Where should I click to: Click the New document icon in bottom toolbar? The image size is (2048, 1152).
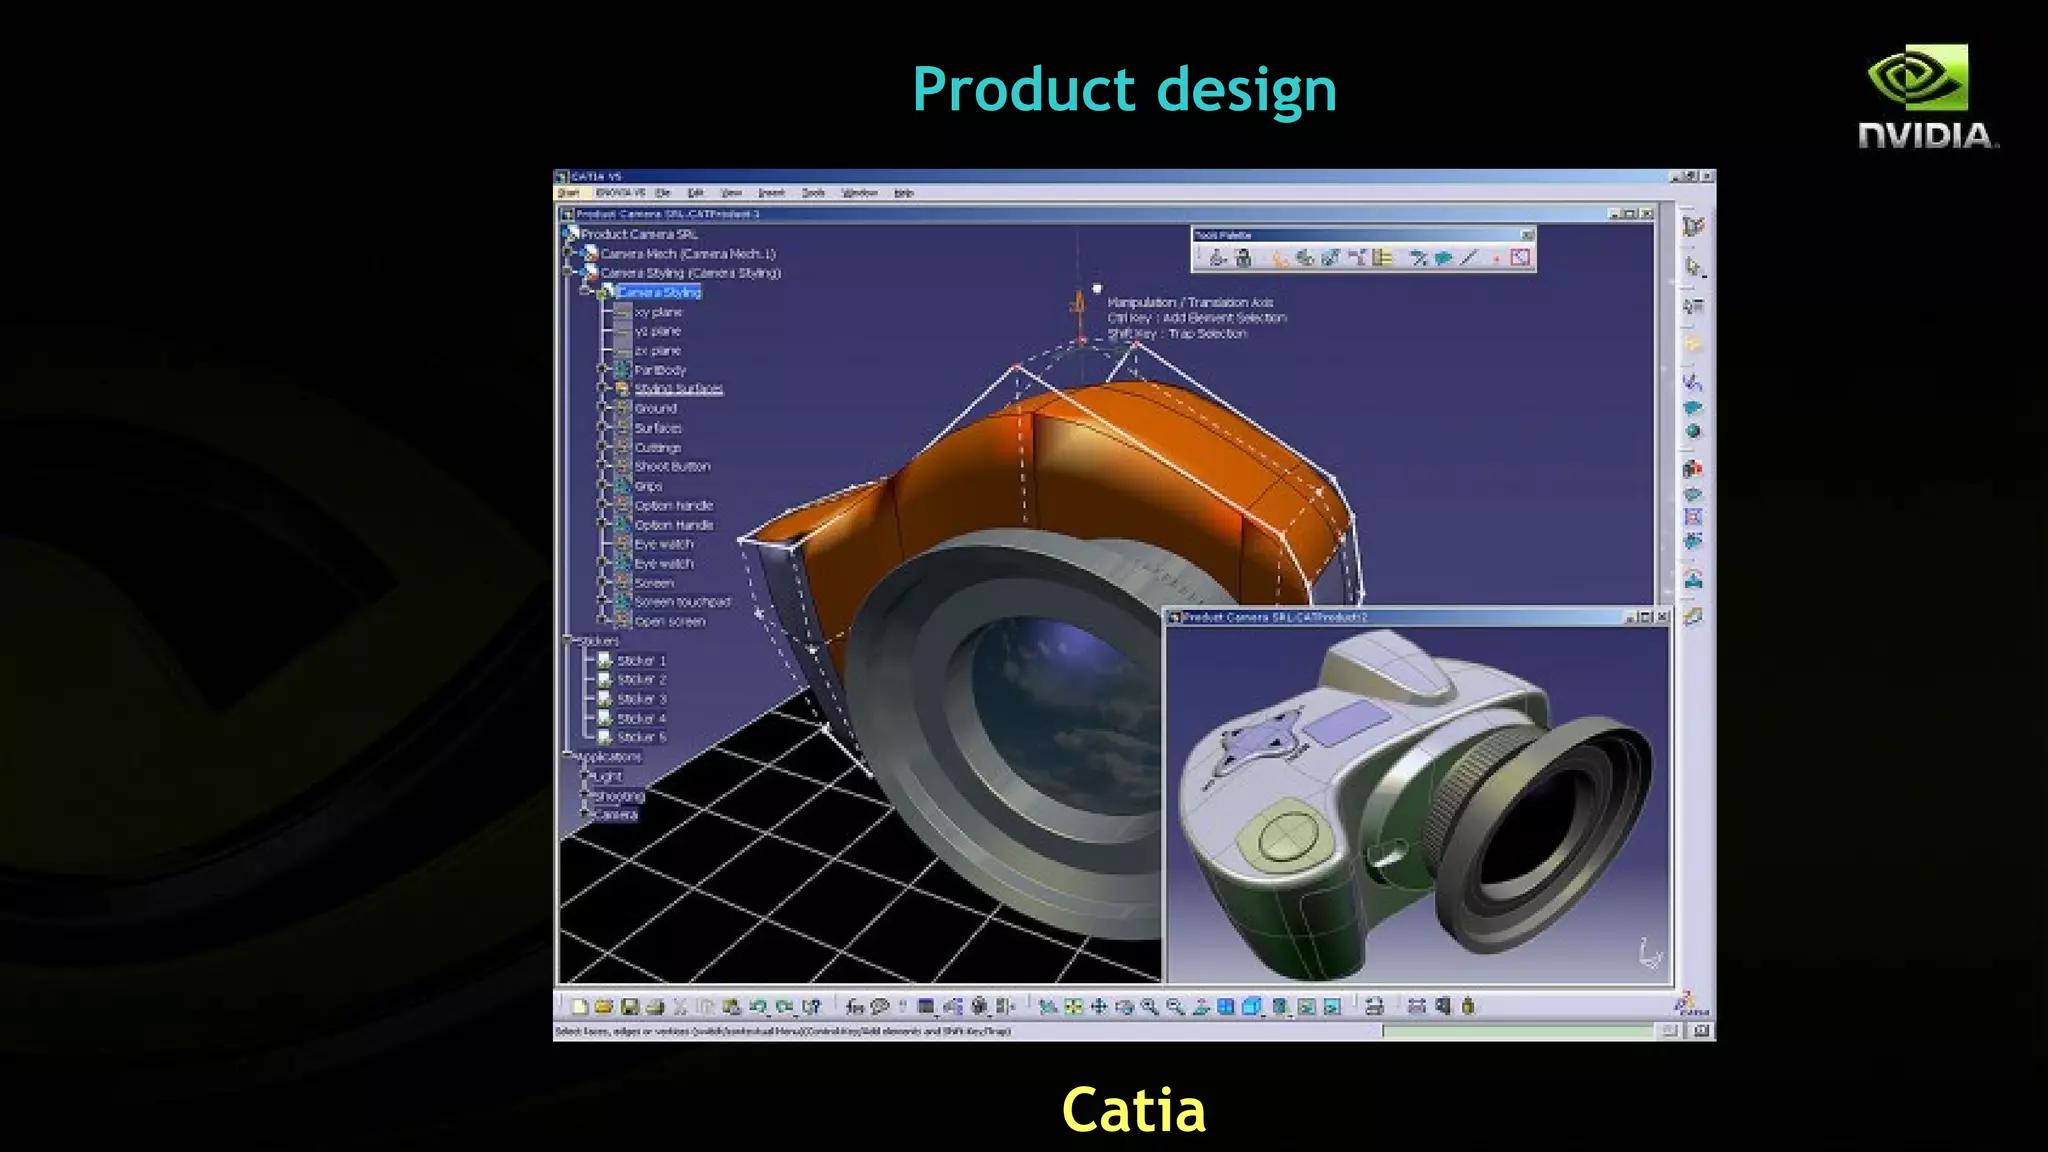click(579, 1006)
